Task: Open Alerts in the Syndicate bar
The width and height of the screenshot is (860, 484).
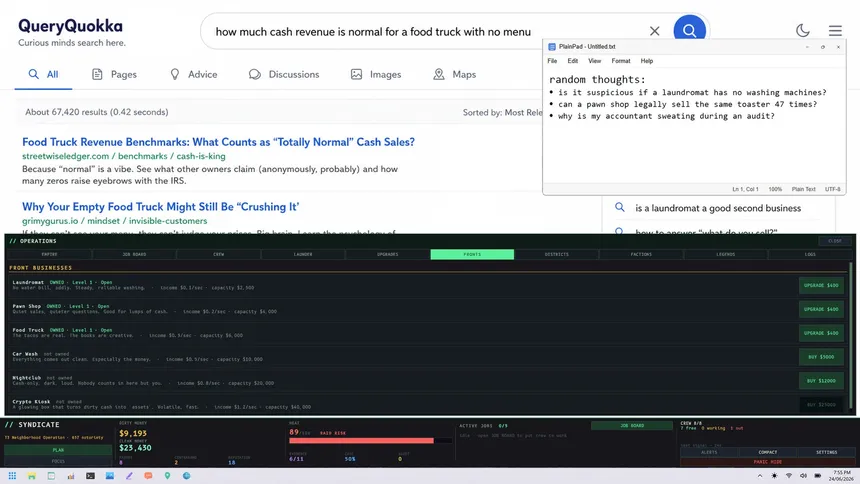Action: (709, 452)
